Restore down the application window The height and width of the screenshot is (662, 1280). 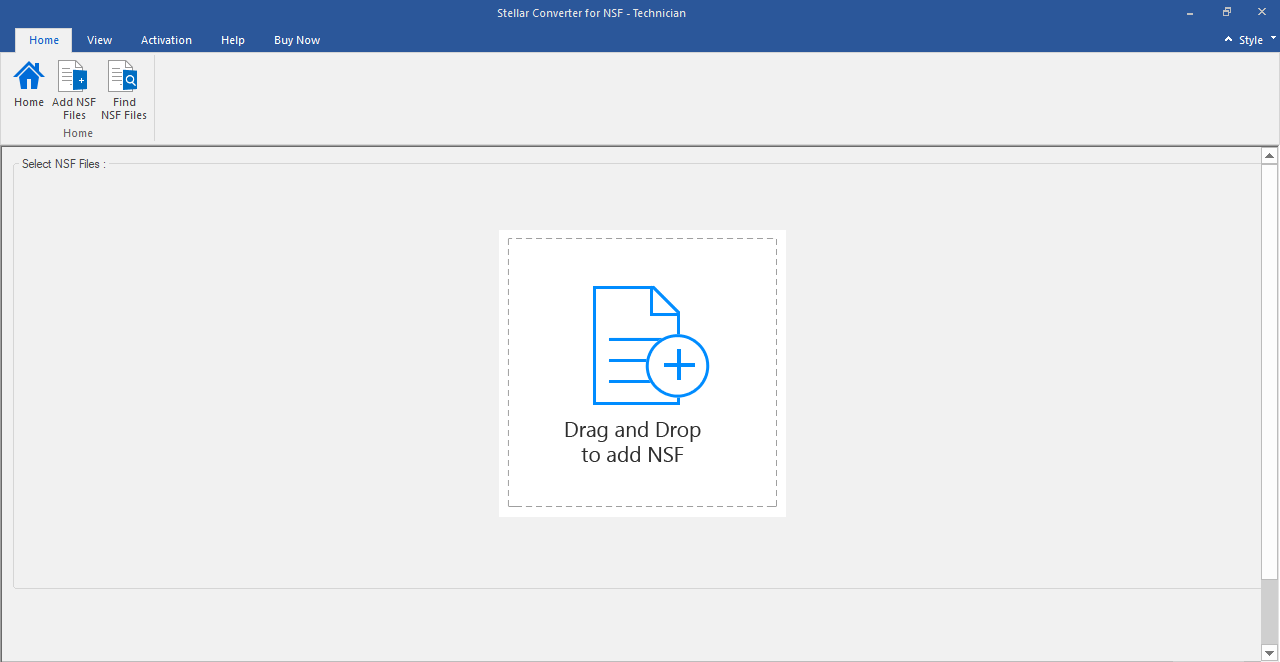1226,13
